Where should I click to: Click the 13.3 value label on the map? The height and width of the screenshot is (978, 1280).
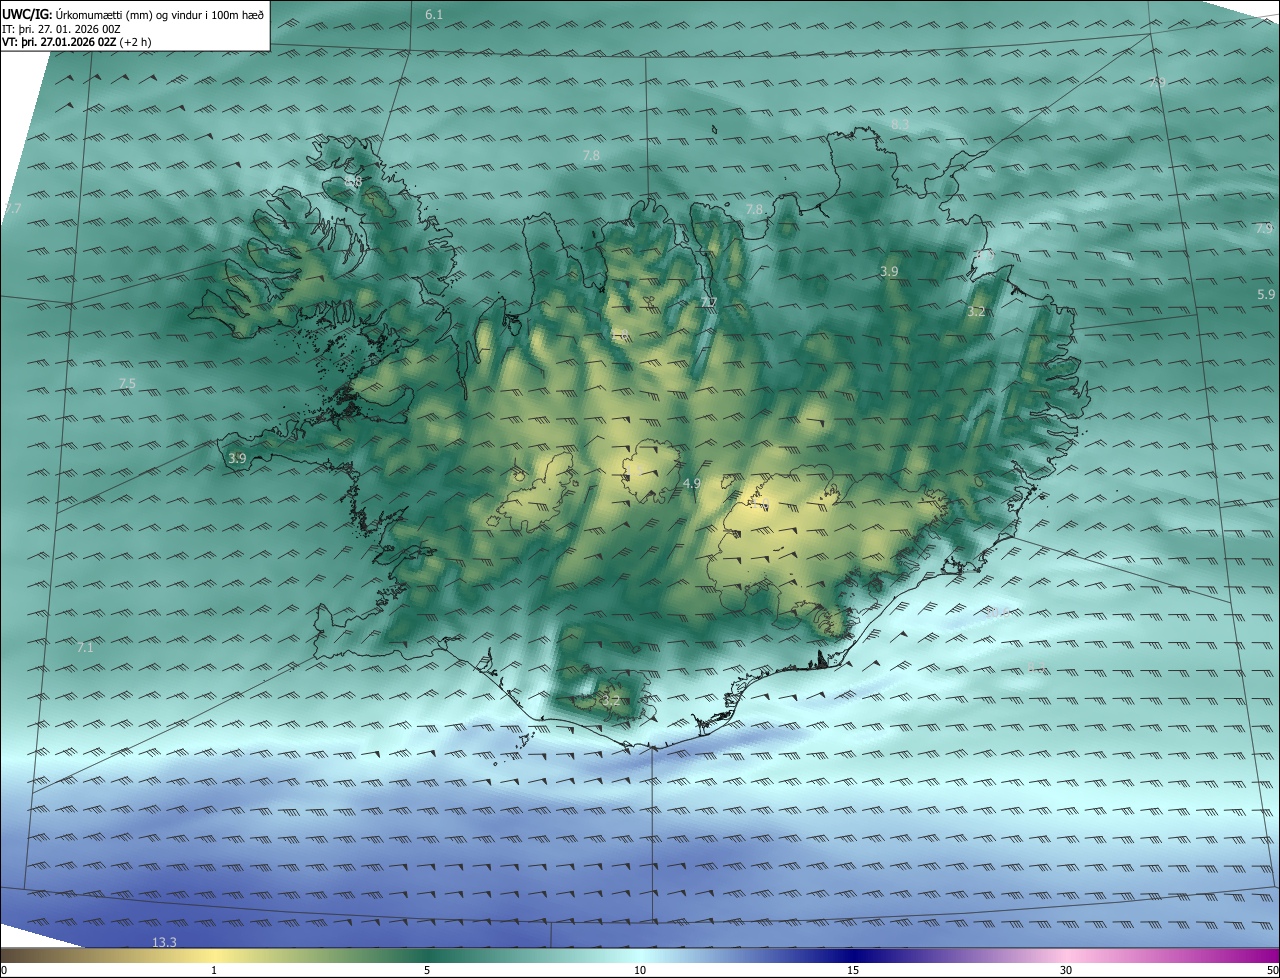164,942
